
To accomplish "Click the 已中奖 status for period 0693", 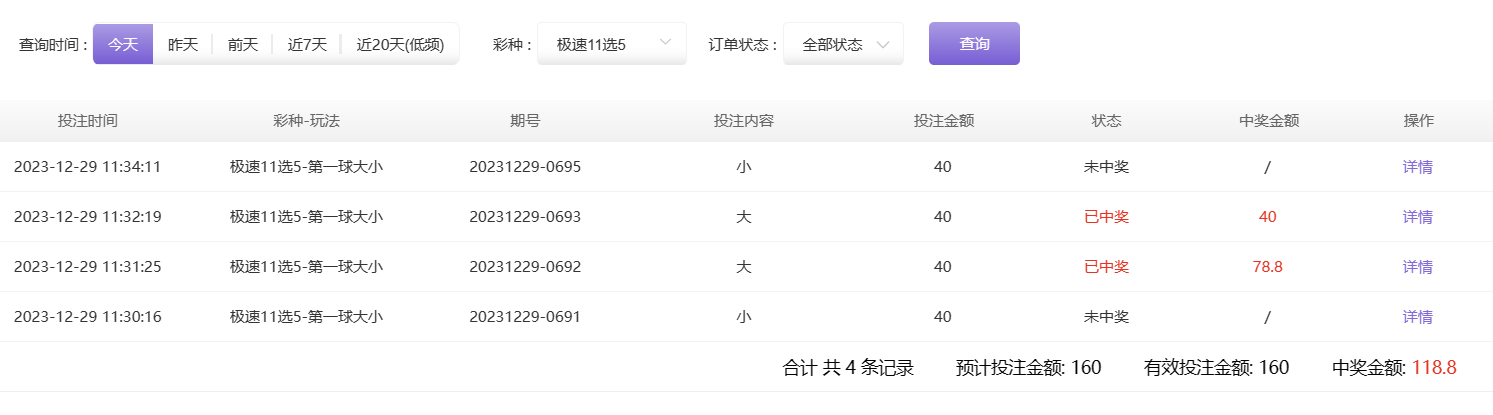I will 1107,217.
